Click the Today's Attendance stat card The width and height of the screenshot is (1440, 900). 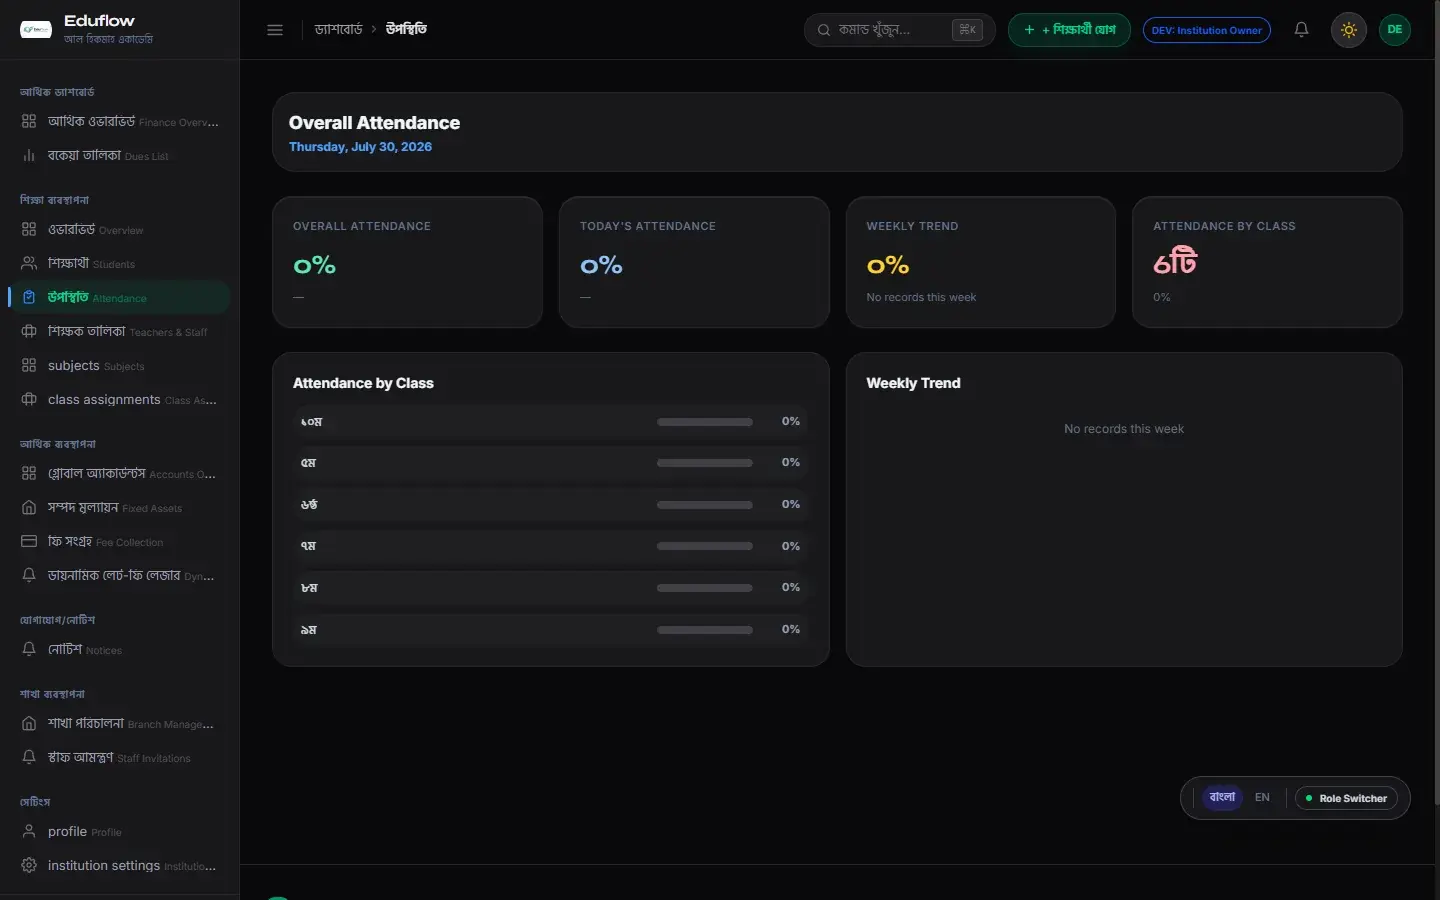click(x=694, y=262)
